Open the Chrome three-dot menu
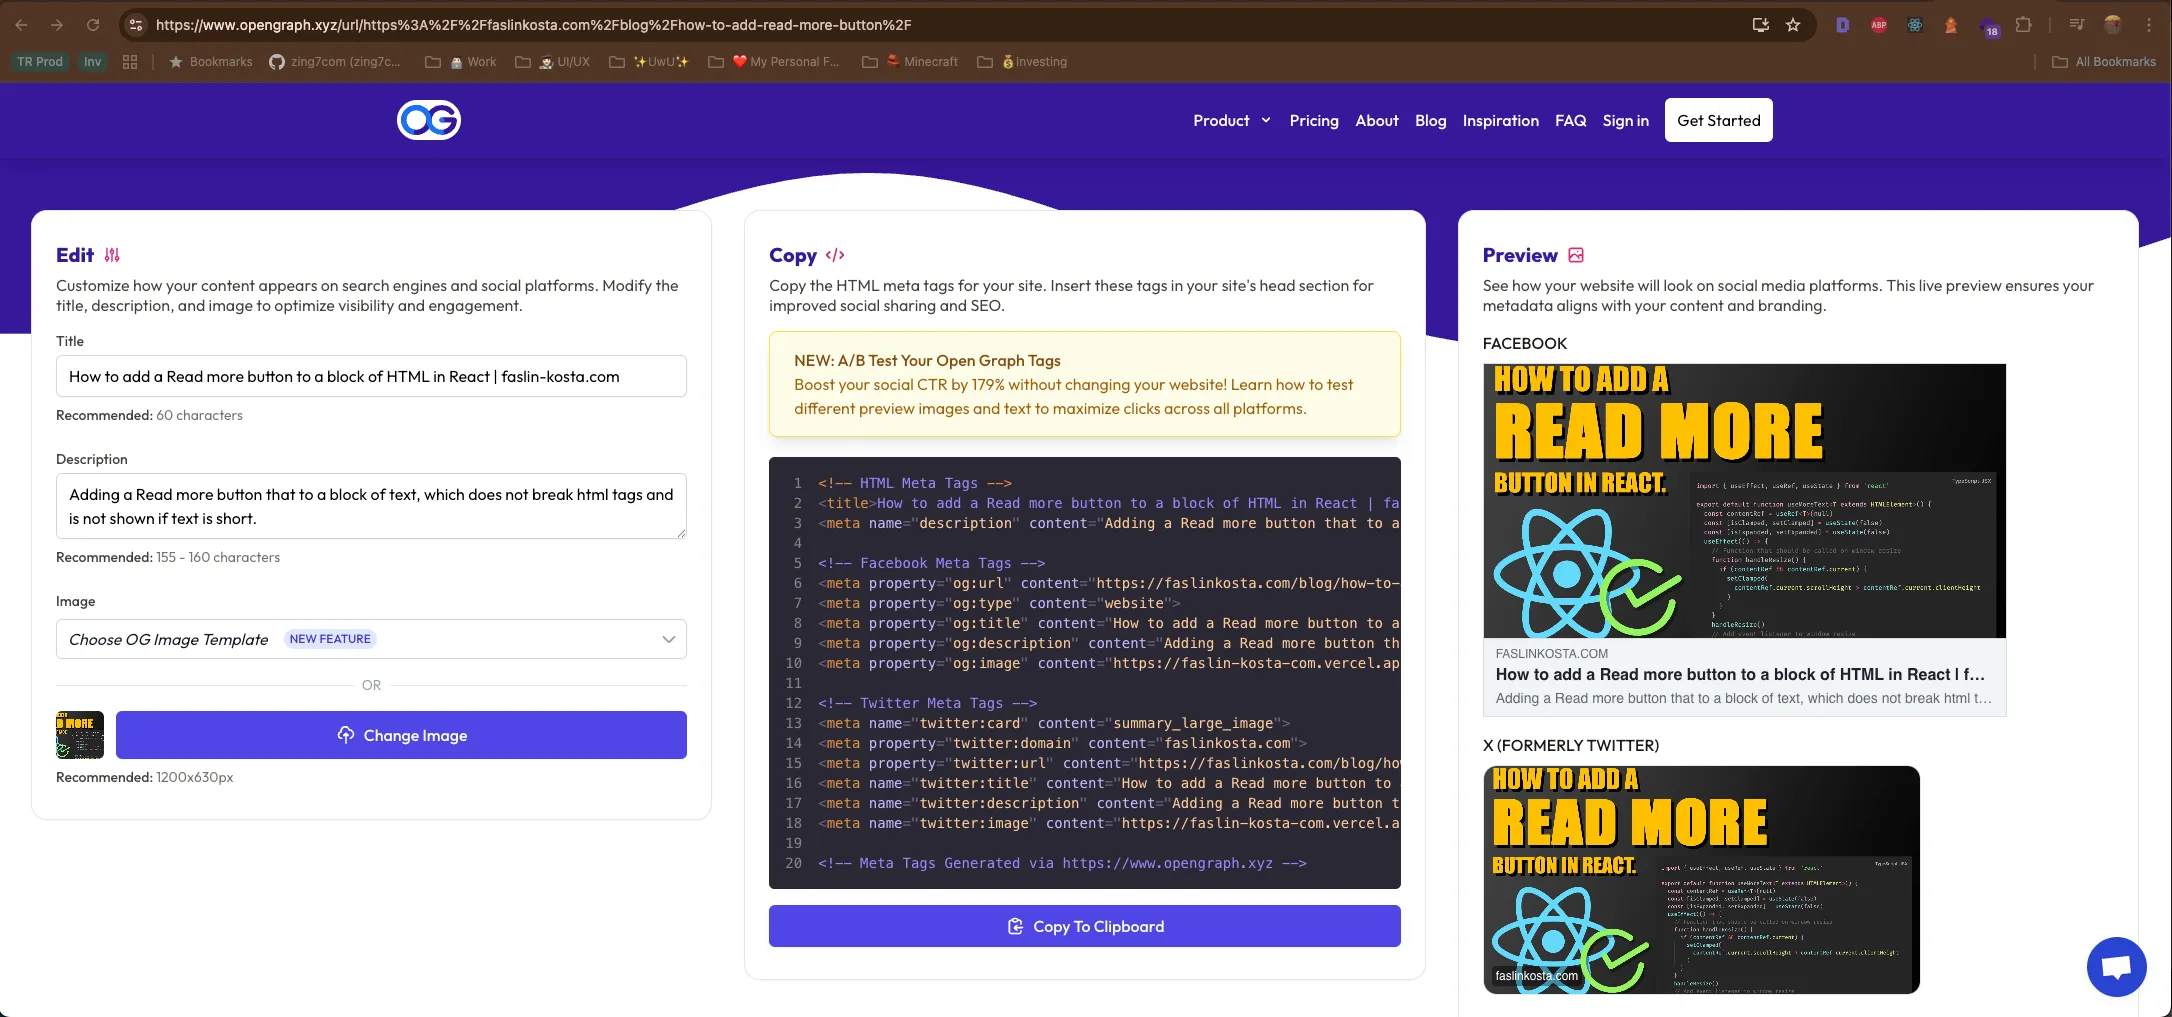This screenshot has width=2172, height=1017. pyautogui.click(x=2149, y=25)
